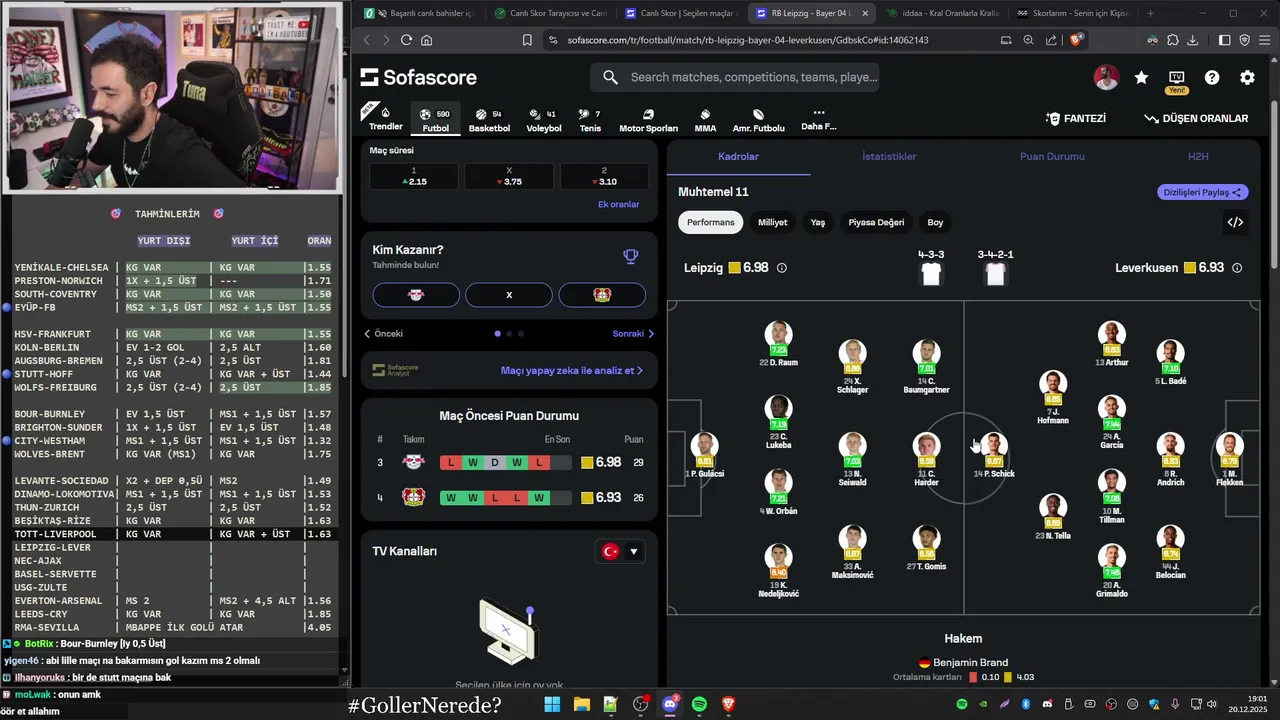Open favorites star icon in Sofascore header
This screenshot has height=720, width=1280.
click(1141, 78)
